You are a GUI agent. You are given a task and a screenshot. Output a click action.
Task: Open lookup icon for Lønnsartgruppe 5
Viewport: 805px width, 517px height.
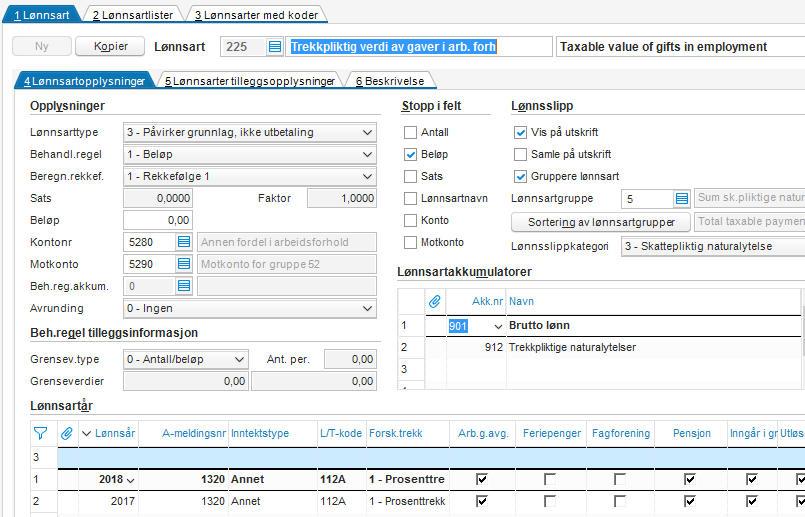tap(682, 199)
